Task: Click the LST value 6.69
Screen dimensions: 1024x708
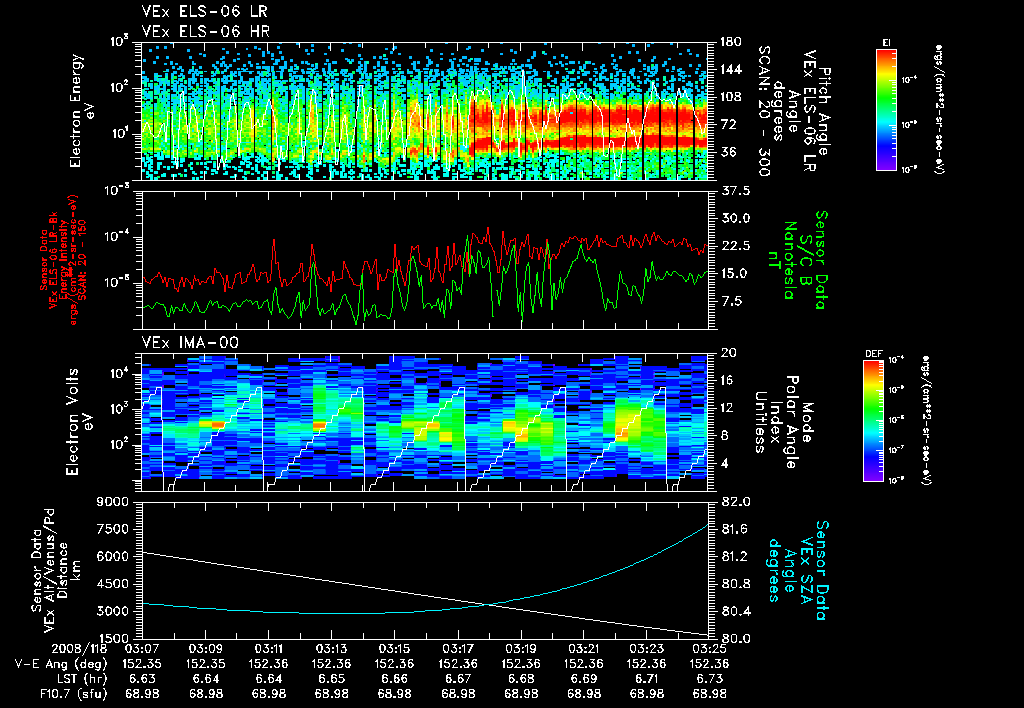Action: [584, 679]
